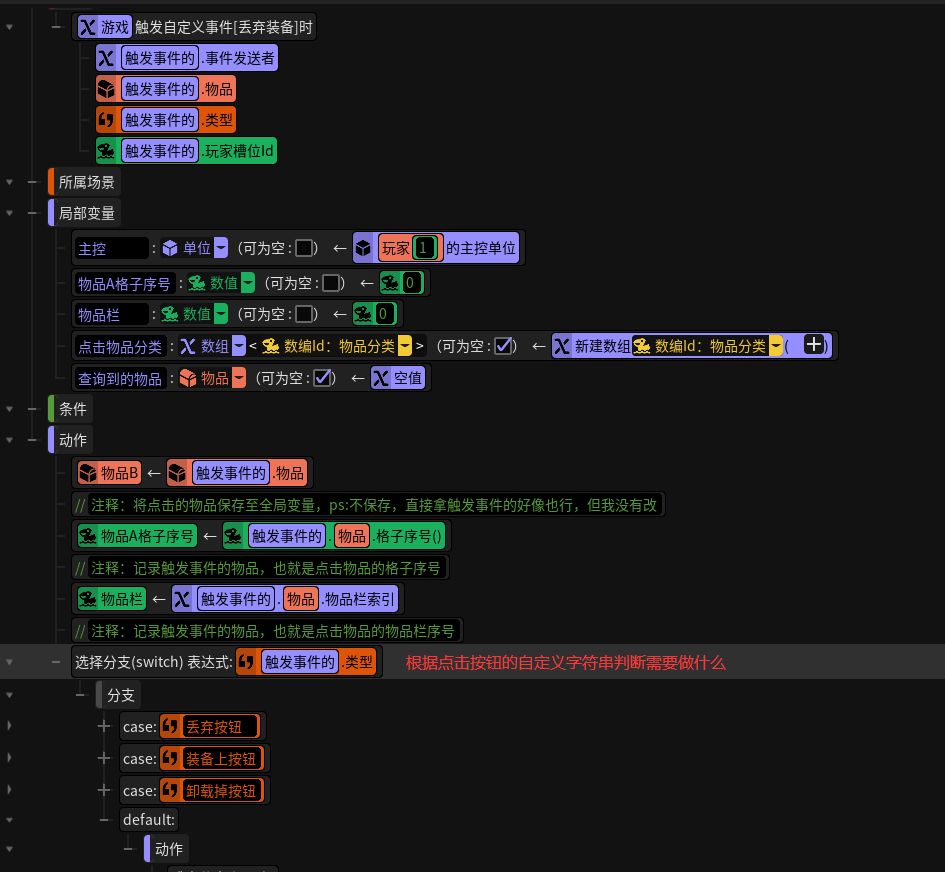The height and width of the screenshot is (872, 945).
Task: Click the 数值 type icon in 物品栏 row
Action: tap(169, 314)
